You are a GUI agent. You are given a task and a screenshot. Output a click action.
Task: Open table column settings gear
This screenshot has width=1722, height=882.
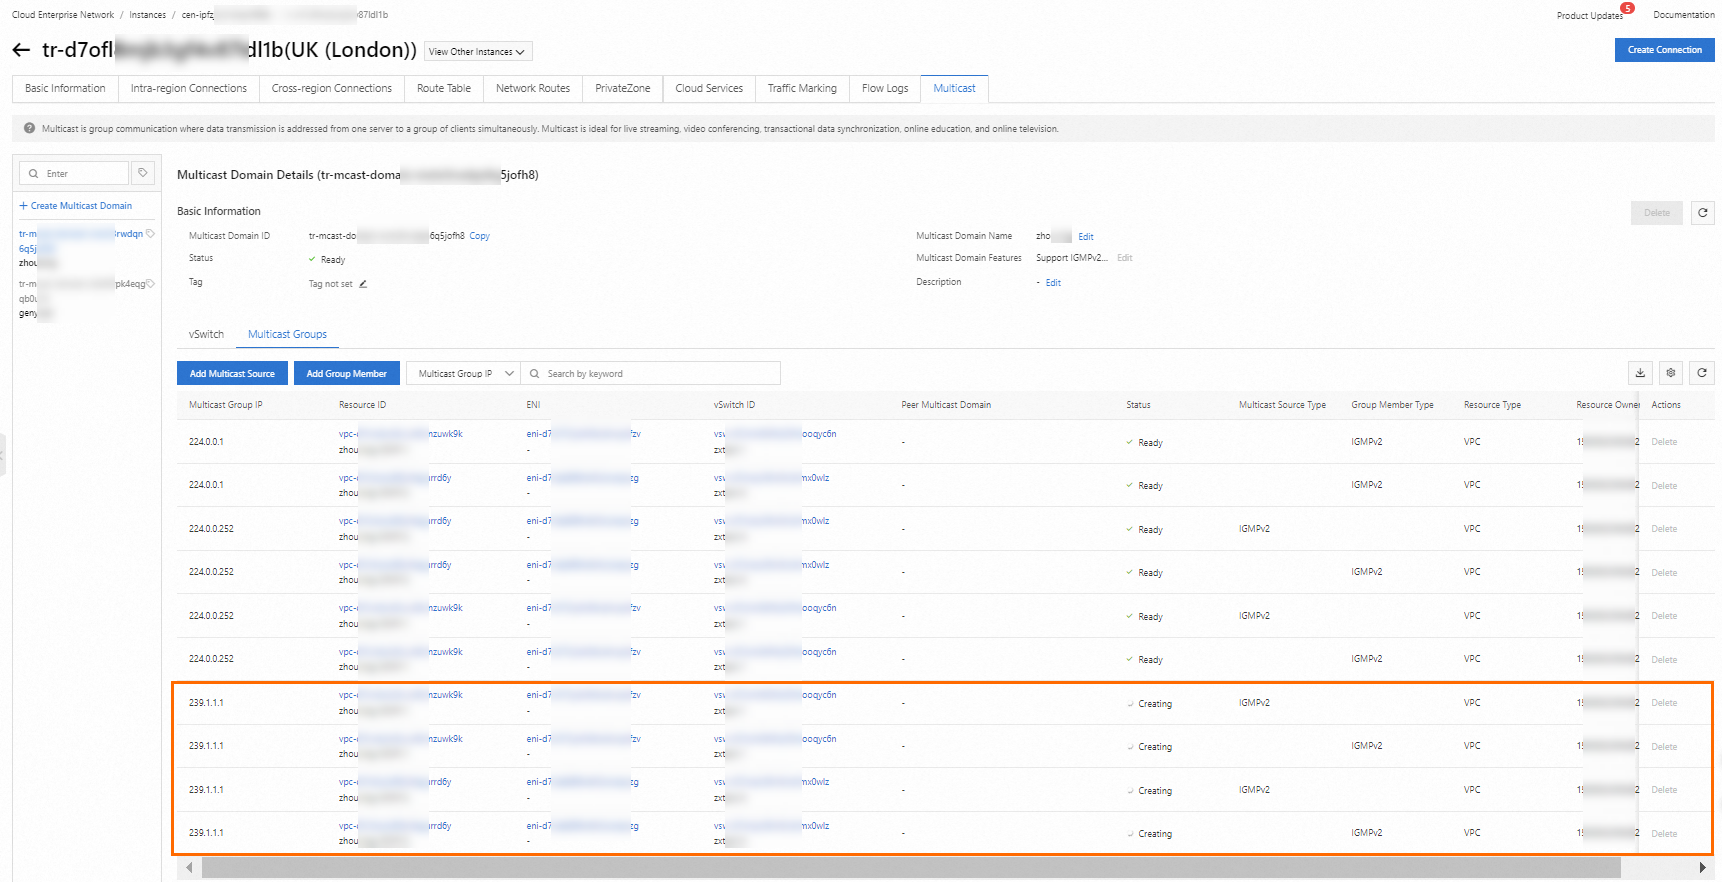tap(1671, 373)
